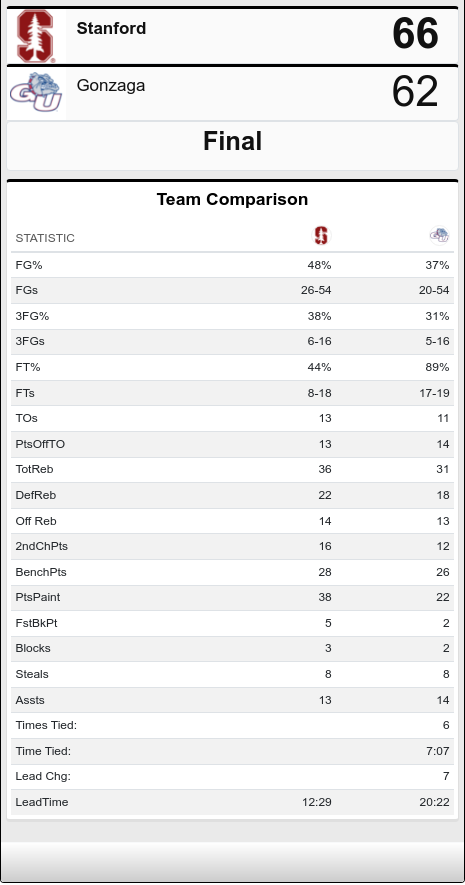Click small Gonzaga logo in table header
465x885 pixels.
[439, 235]
